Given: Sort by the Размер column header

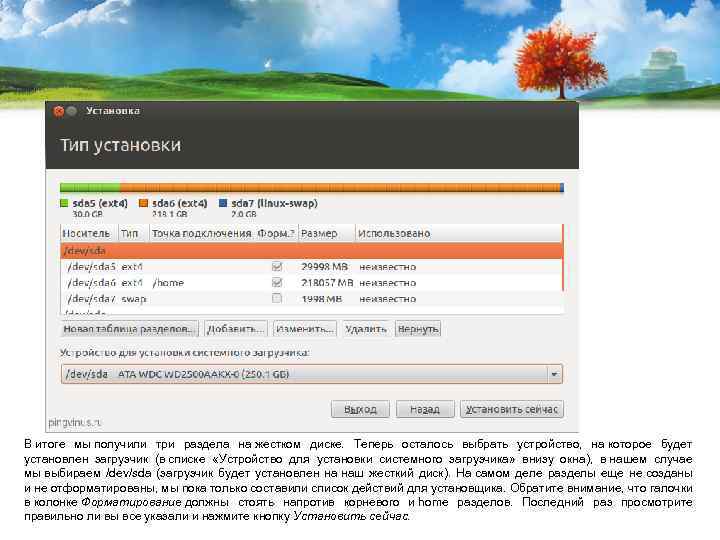Looking at the screenshot, I should [326, 233].
